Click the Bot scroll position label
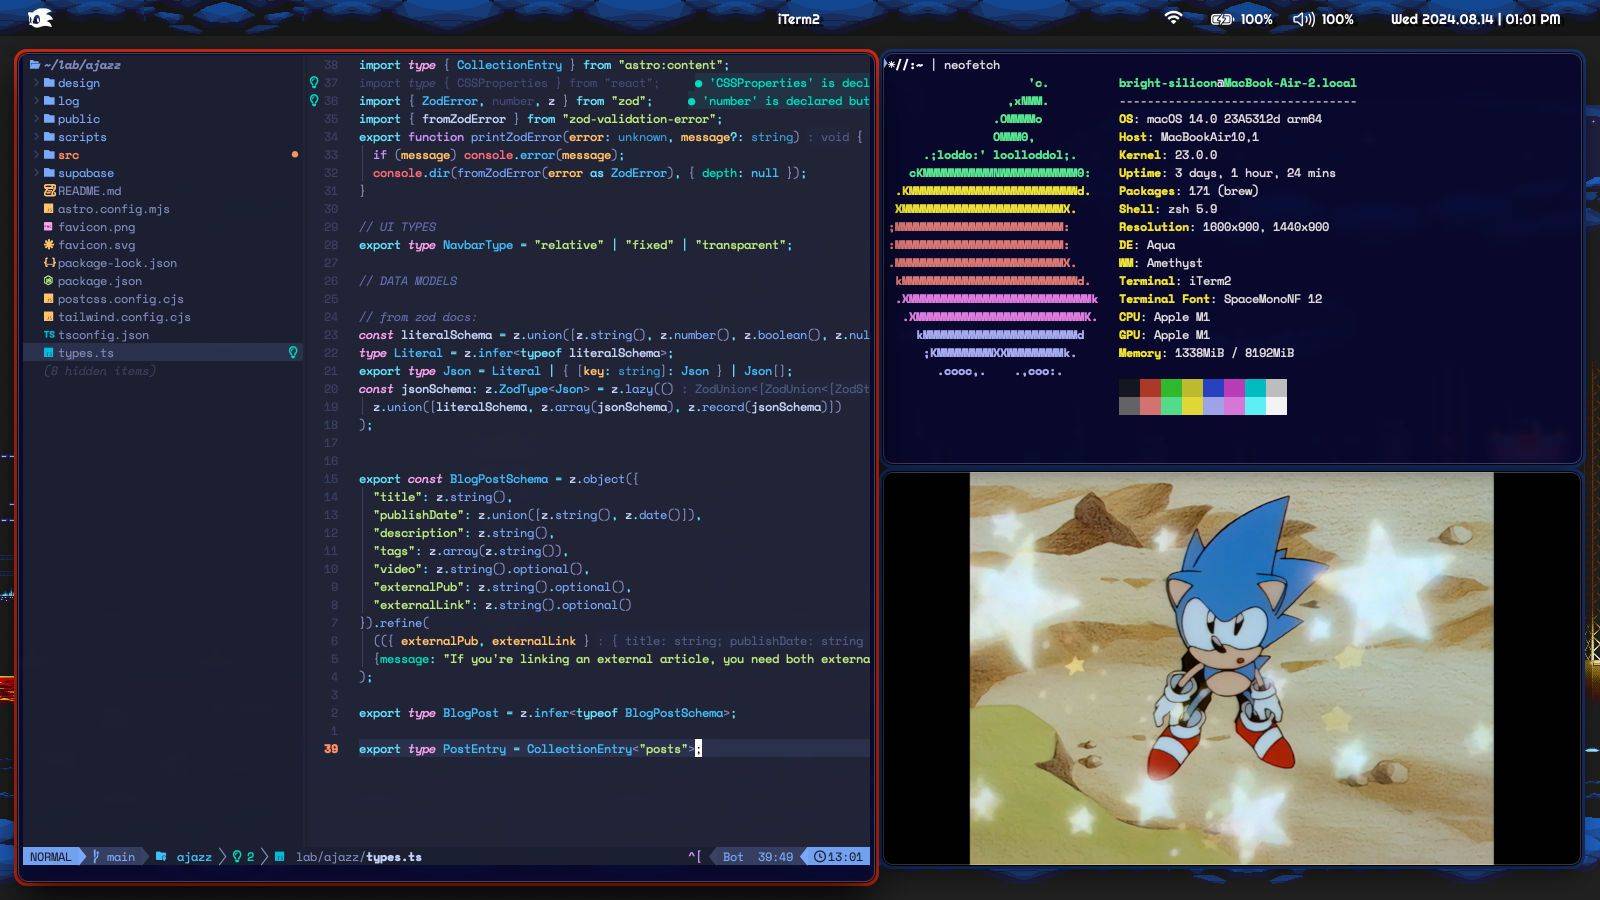The width and height of the screenshot is (1600, 900). pyautogui.click(x=733, y=857)
